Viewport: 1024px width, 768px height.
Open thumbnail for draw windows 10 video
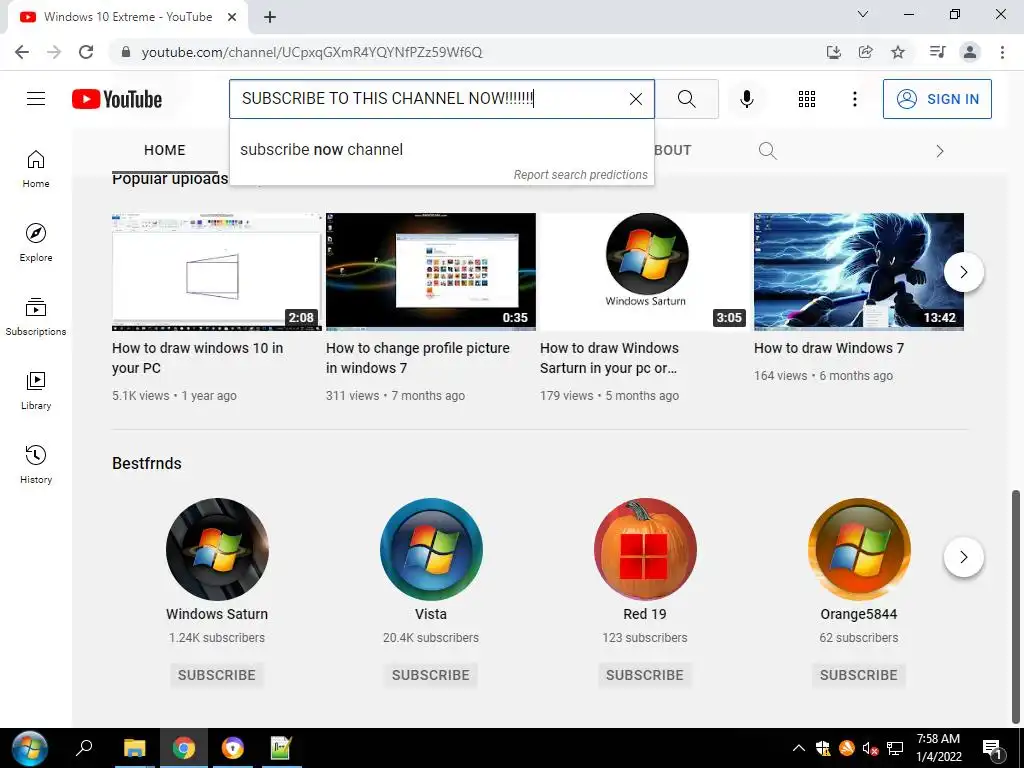pyautogui.click(x=217, y=272)
